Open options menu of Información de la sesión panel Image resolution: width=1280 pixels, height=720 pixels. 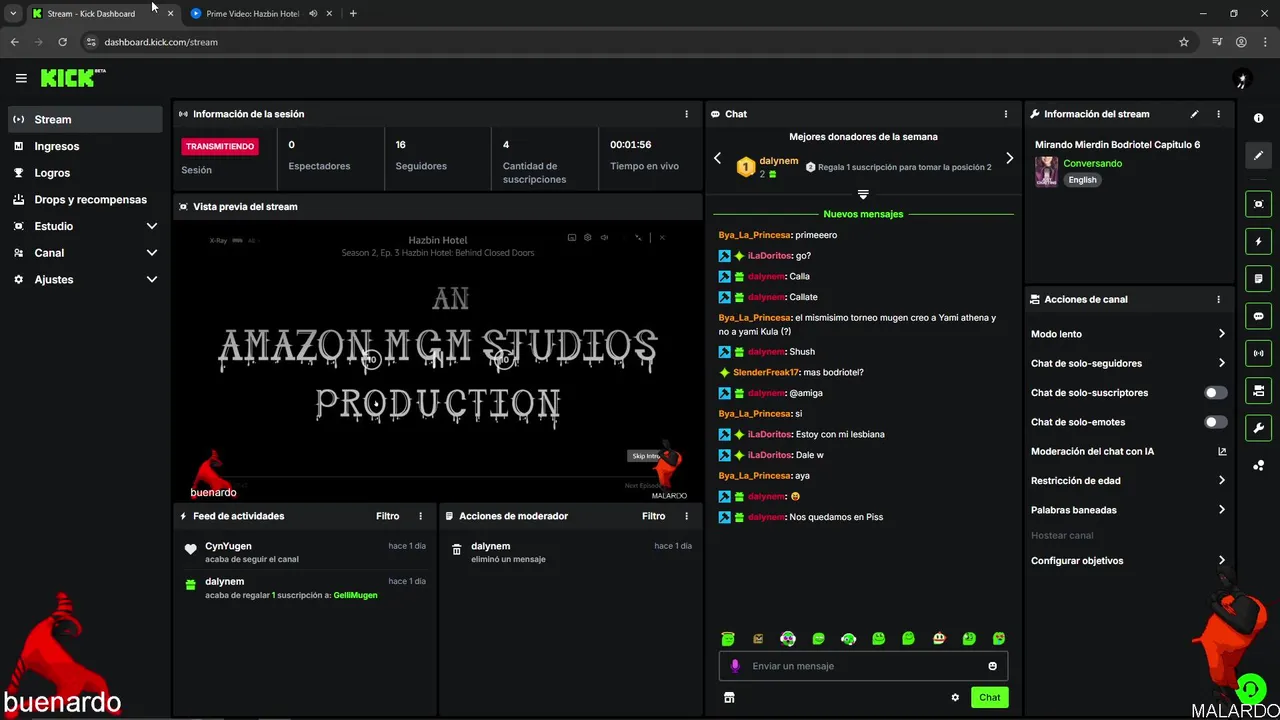click(686, 114)
